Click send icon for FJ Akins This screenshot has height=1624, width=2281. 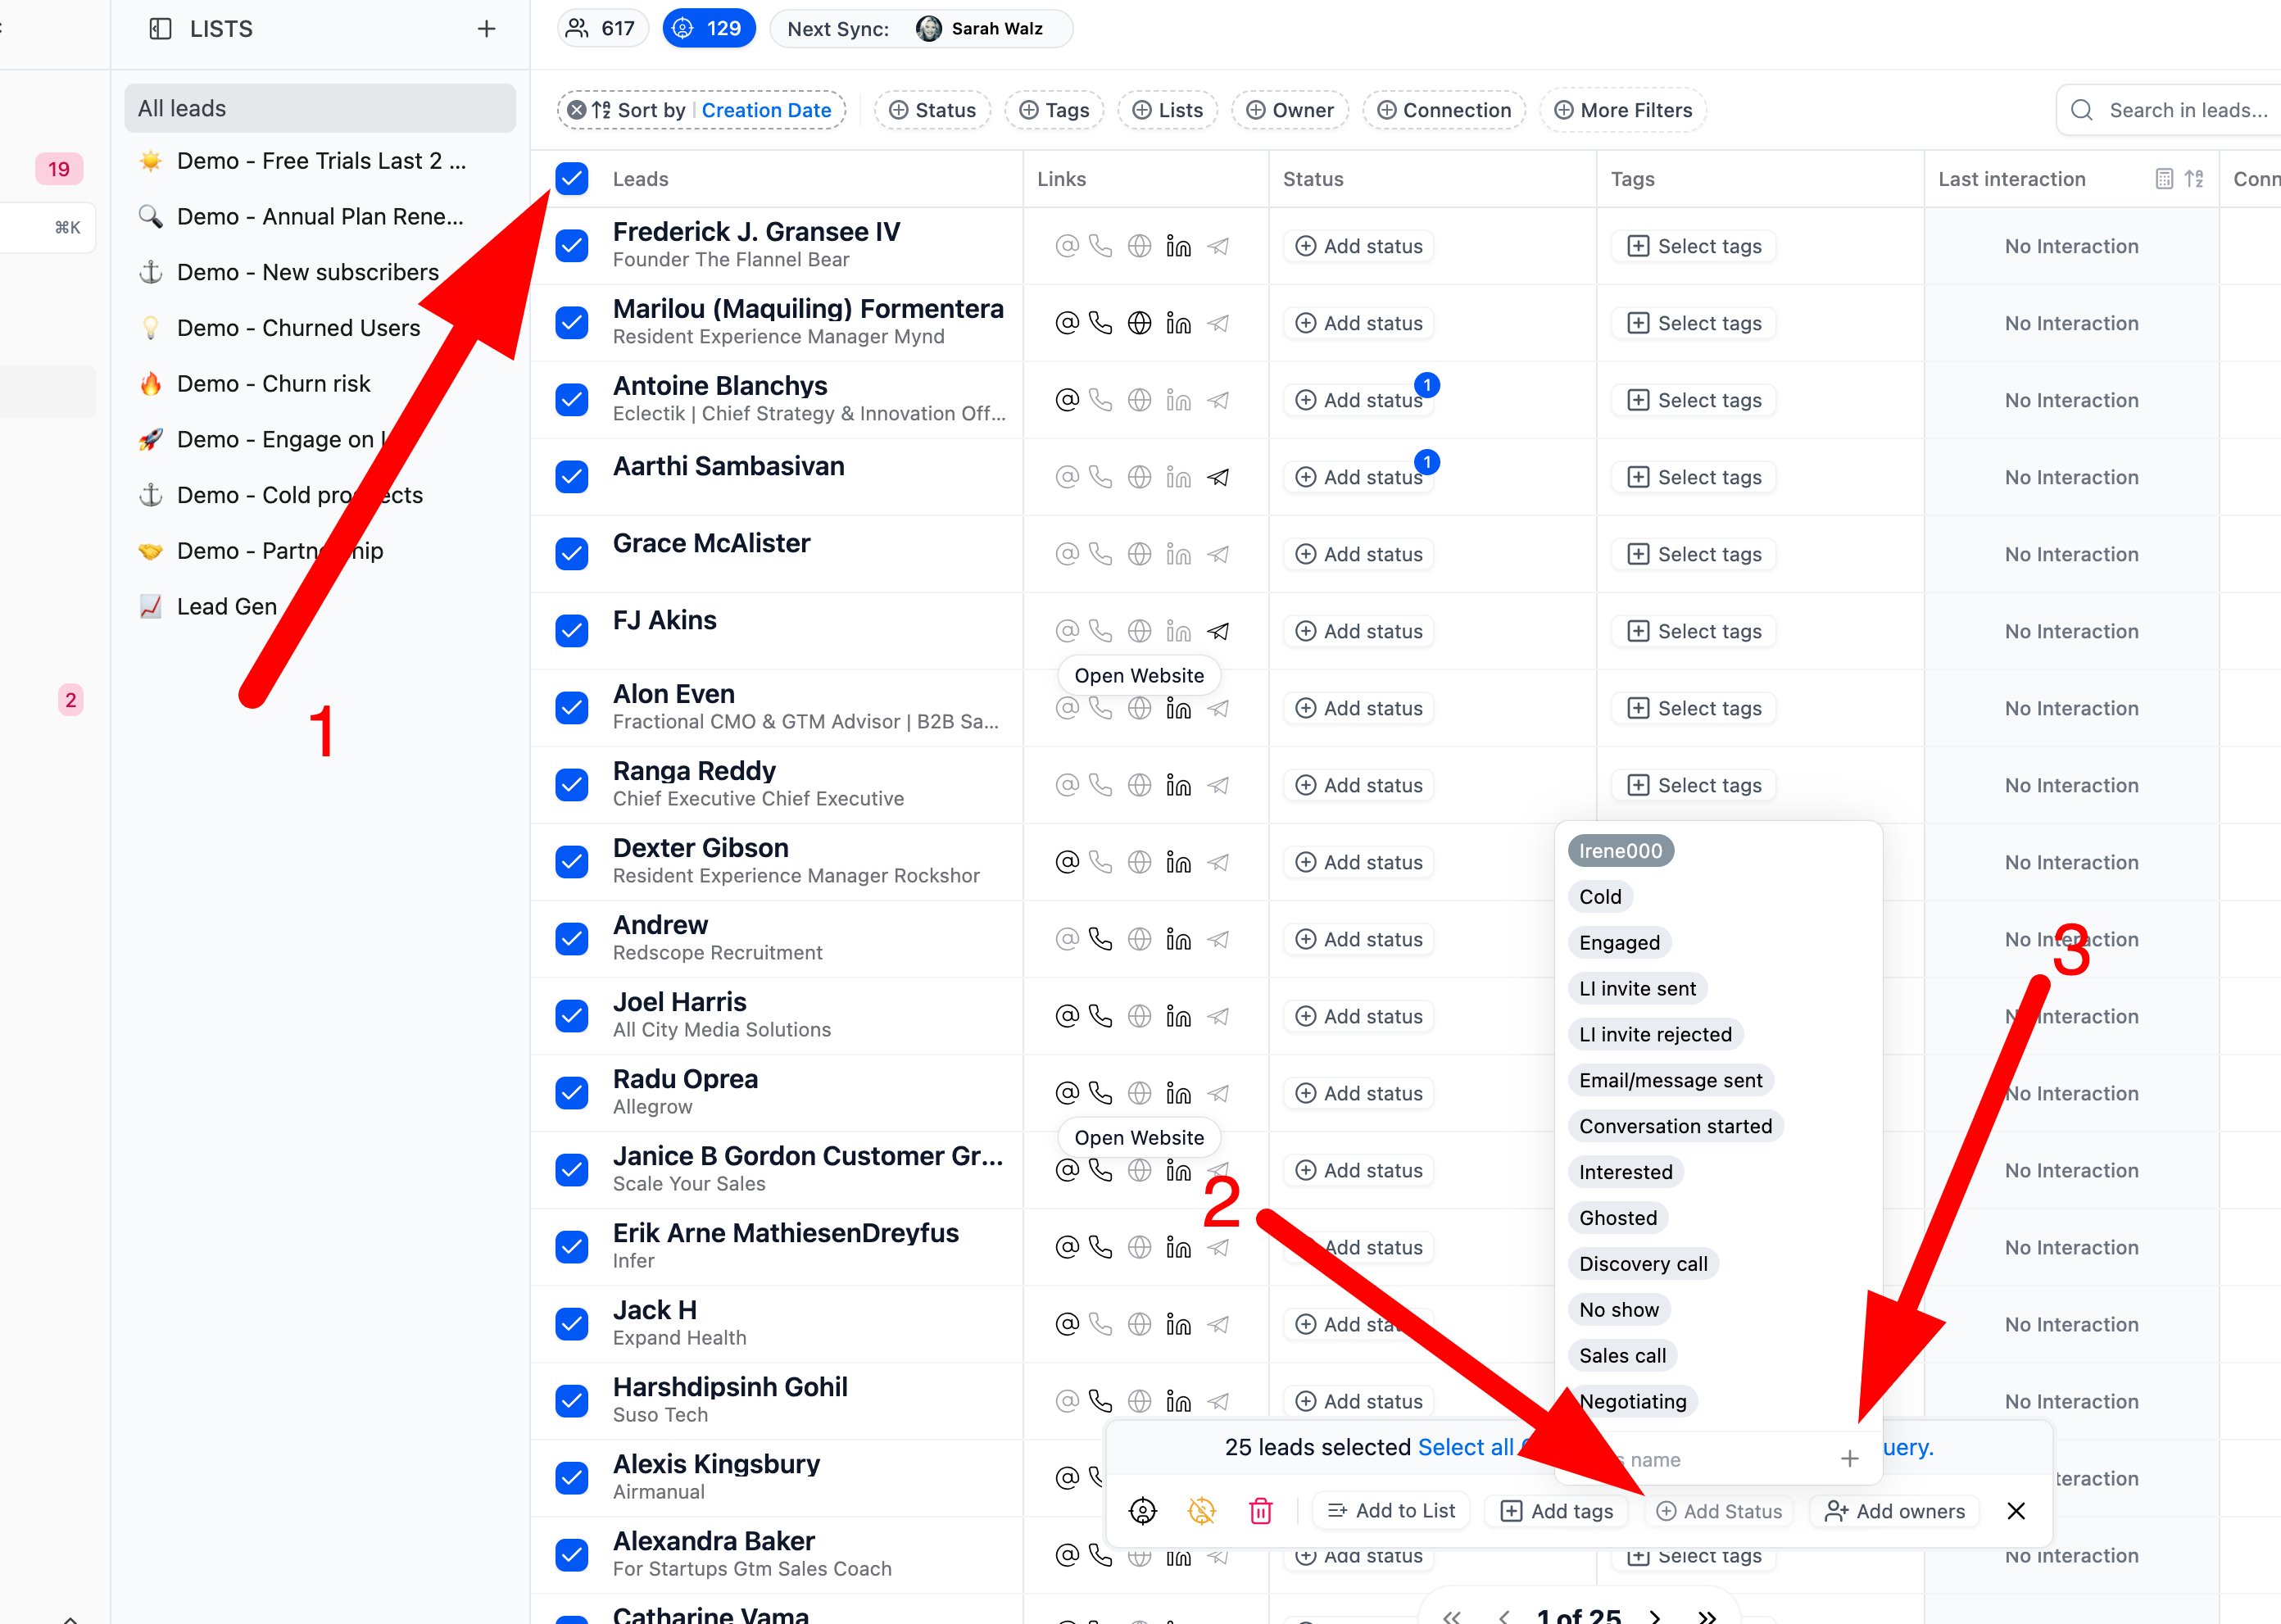coord(1218,631)
